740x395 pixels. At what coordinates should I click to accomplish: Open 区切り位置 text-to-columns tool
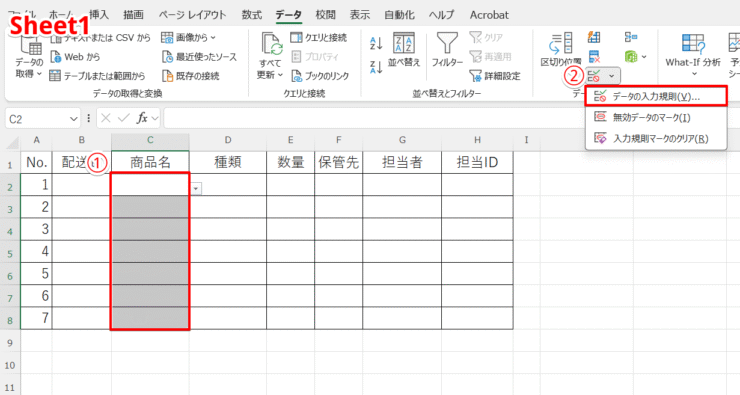pyautogui.click(x=561, y=49)
